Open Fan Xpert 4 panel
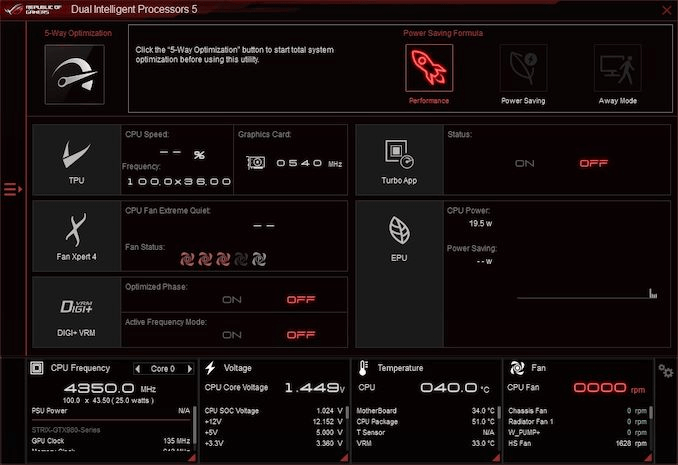 pos(77,236)
